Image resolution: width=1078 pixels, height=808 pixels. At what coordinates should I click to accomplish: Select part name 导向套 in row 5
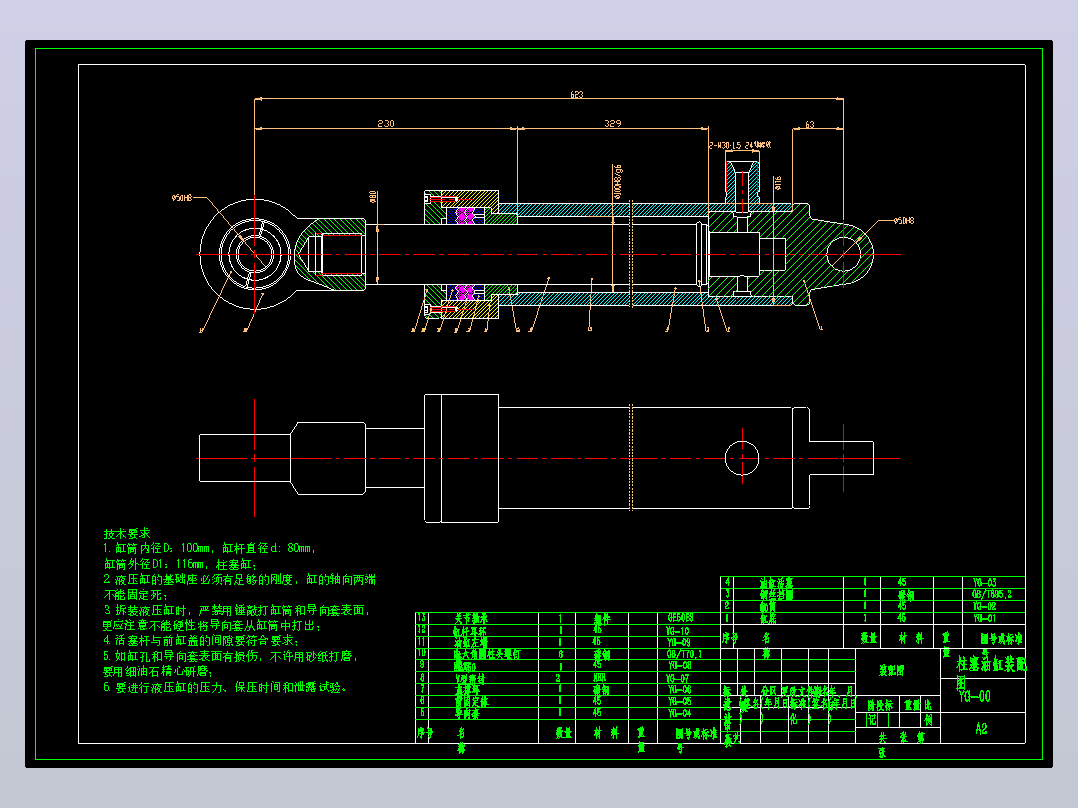coord(468,714)
